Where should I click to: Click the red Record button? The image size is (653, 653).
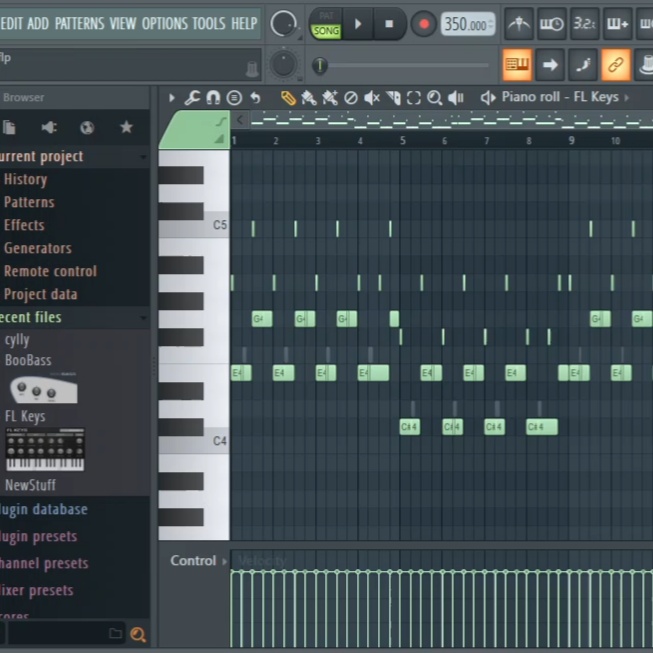(423, 24)
